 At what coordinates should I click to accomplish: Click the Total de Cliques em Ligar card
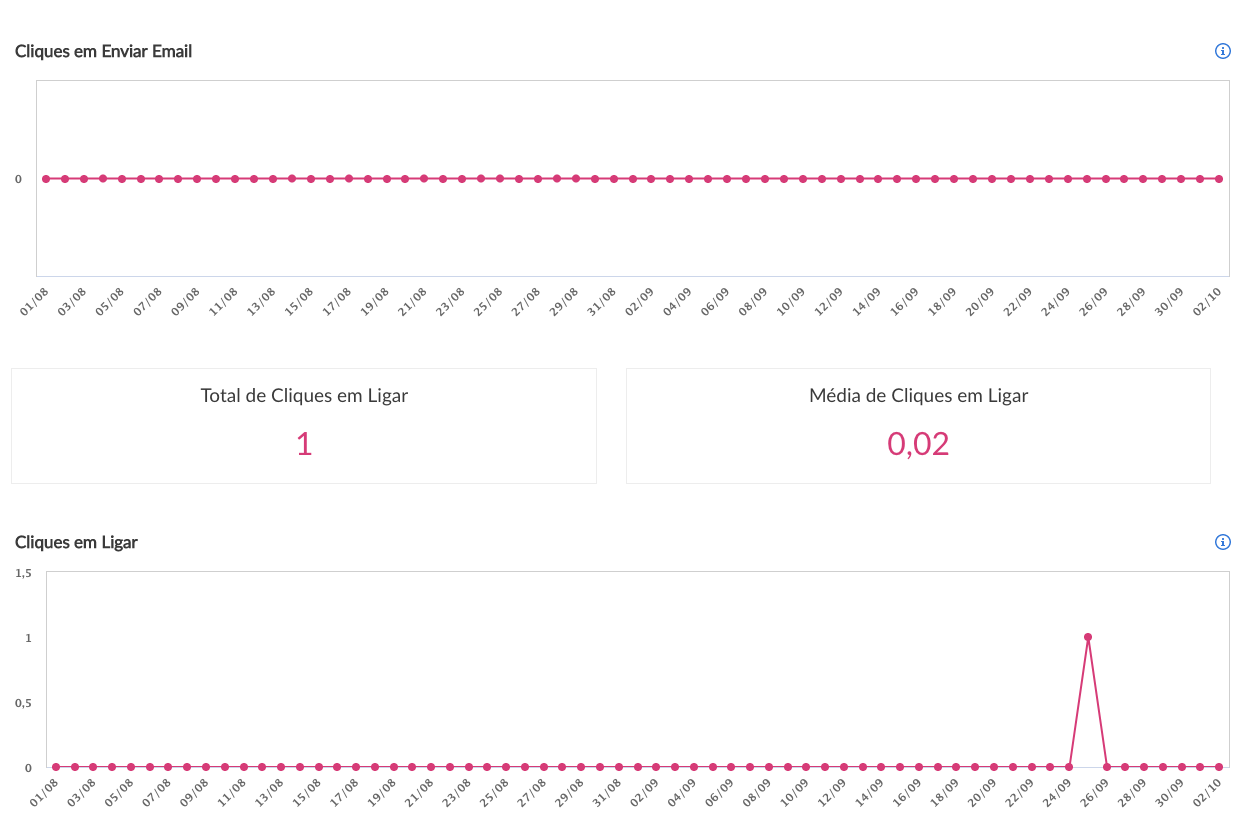pos(304,426)
